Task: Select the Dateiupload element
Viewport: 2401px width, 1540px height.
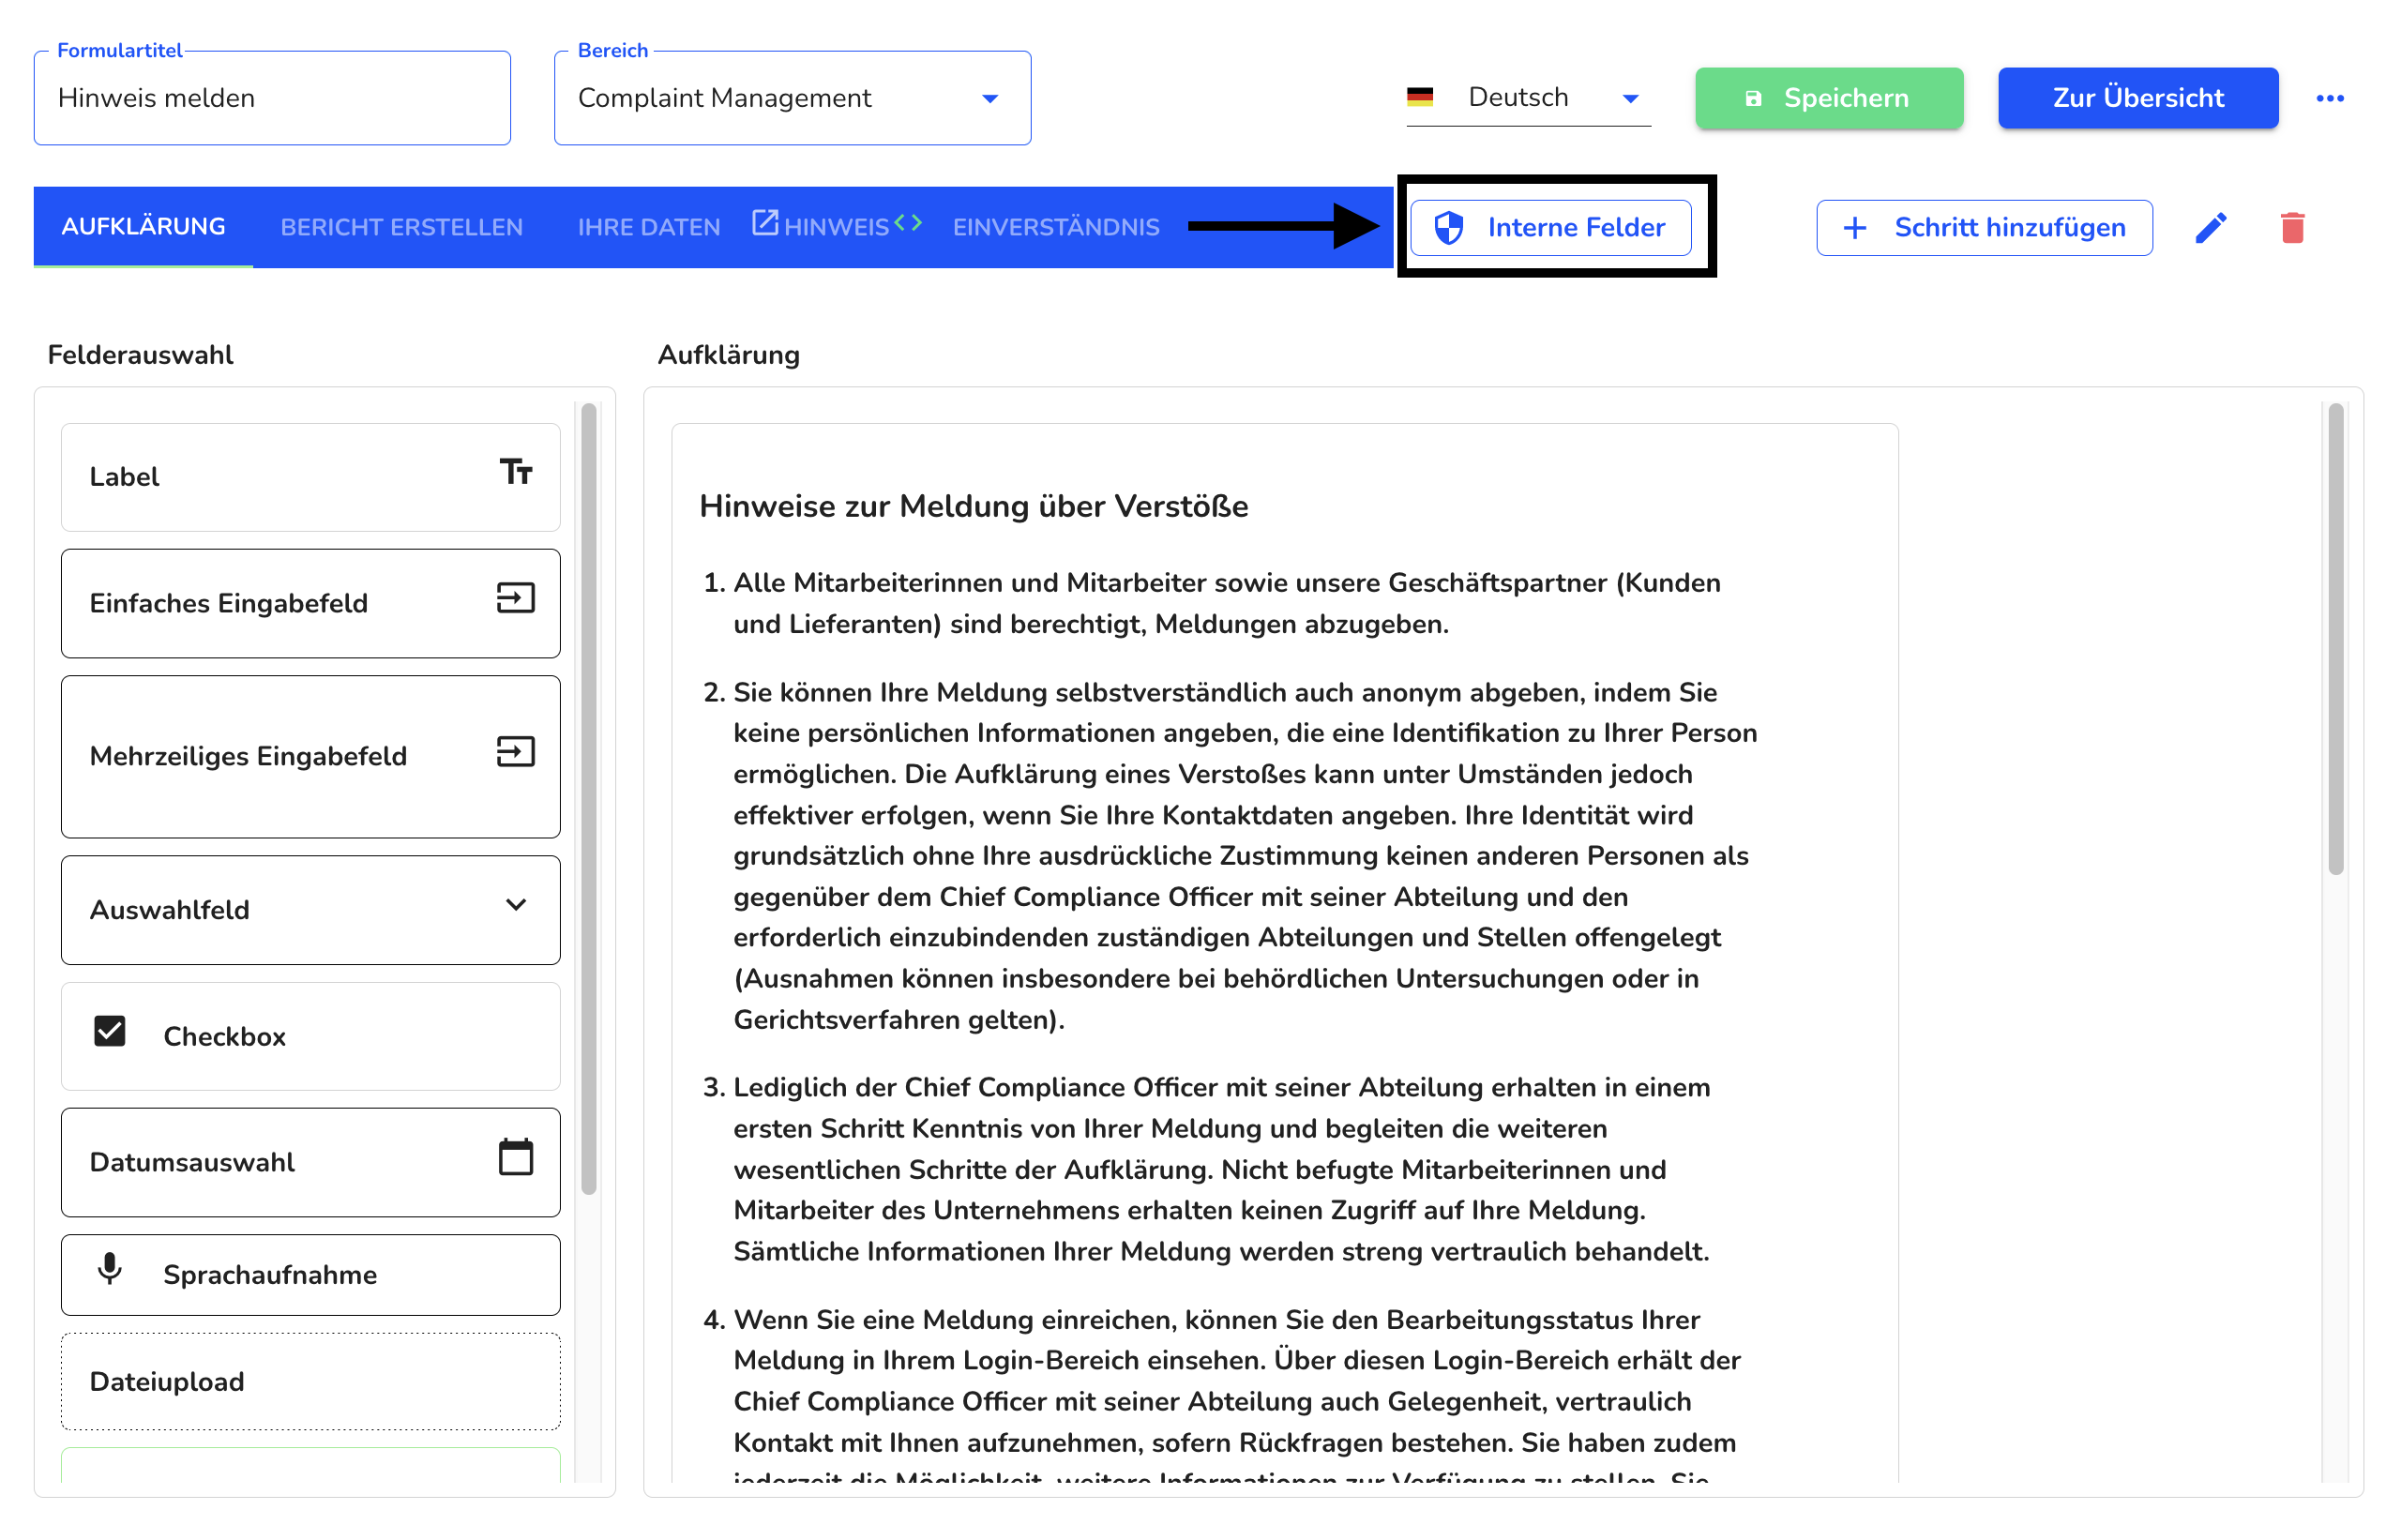Action: coord(310,1381)
